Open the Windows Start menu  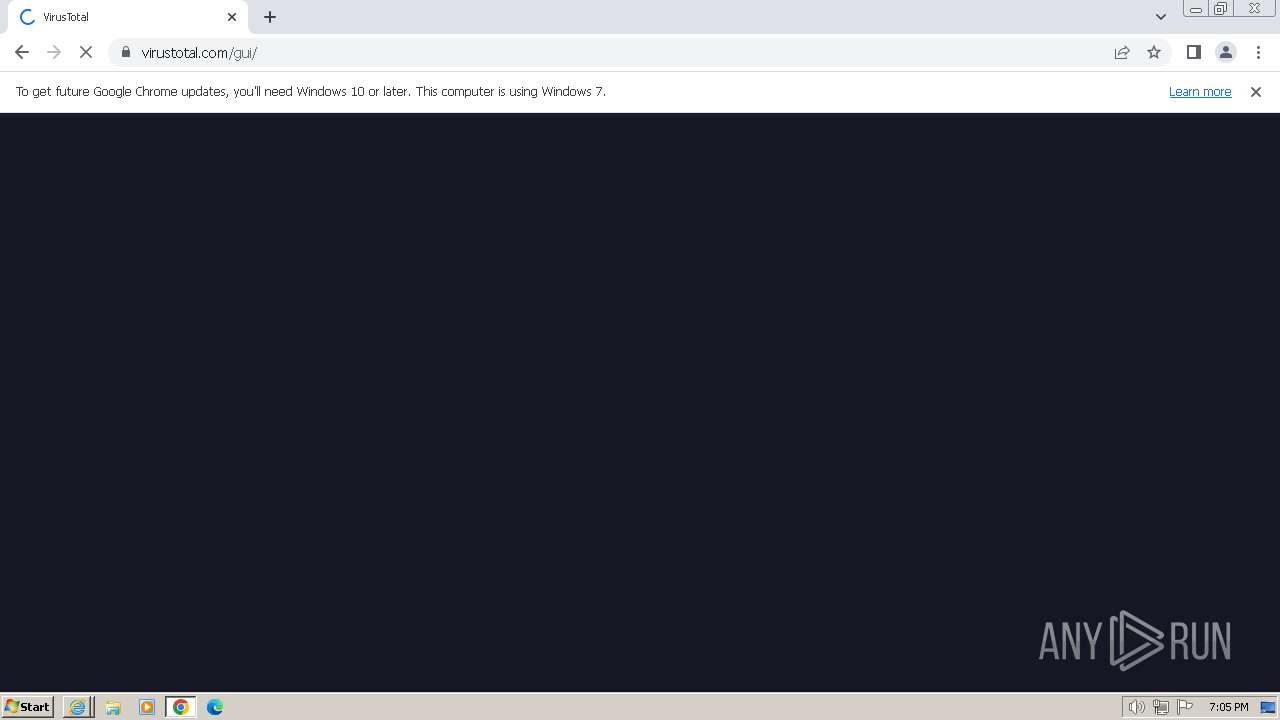28,707
